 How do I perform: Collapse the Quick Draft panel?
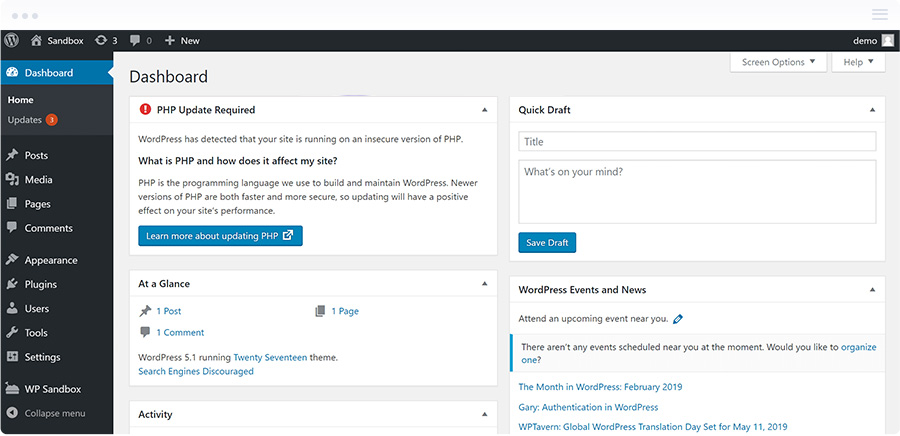click(872, 110)
